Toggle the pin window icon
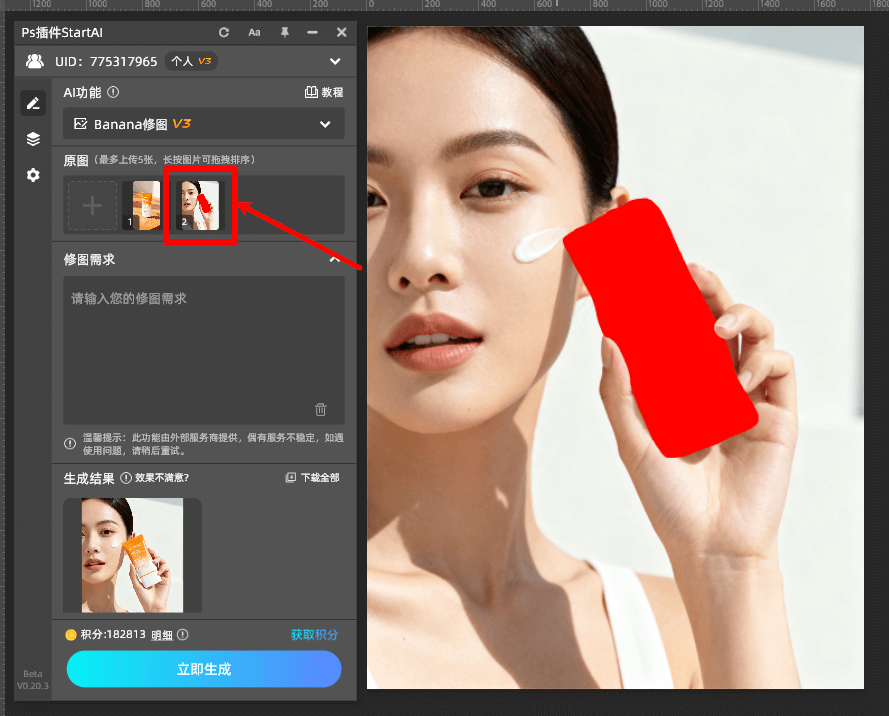Screen dimensions: 889x716 (x=285, y=32)
